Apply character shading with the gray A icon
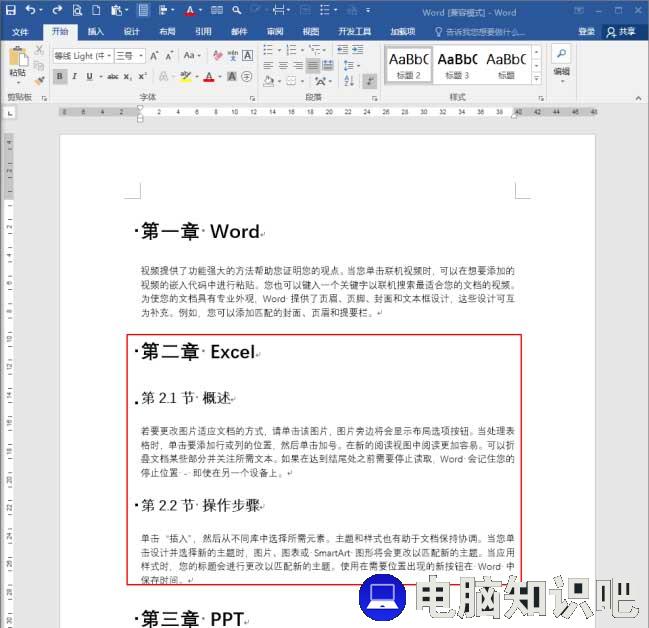The width and height of the screenshot is (649, 628). click(232, 77)
